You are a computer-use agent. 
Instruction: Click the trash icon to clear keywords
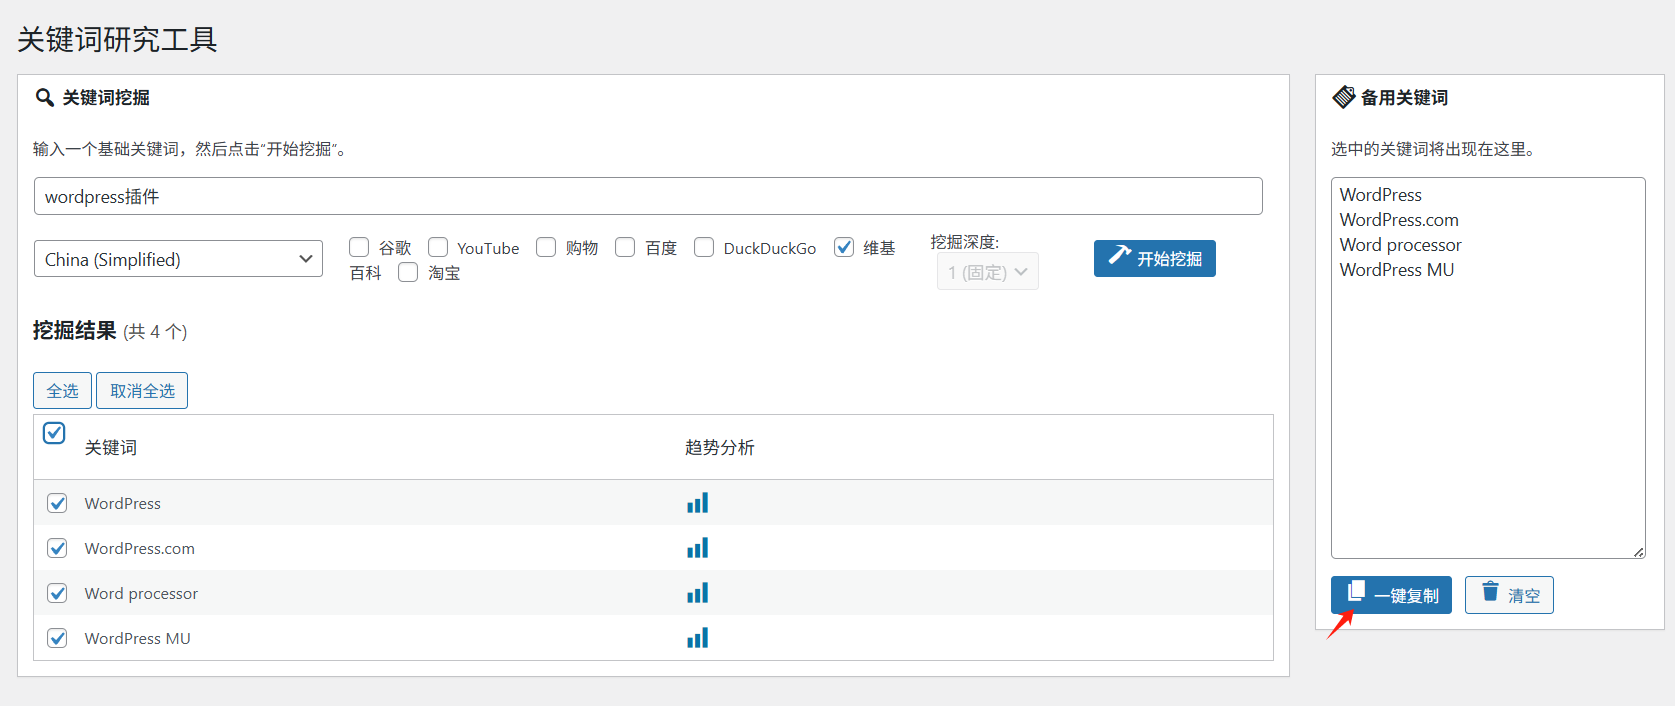click(1490, 593)
